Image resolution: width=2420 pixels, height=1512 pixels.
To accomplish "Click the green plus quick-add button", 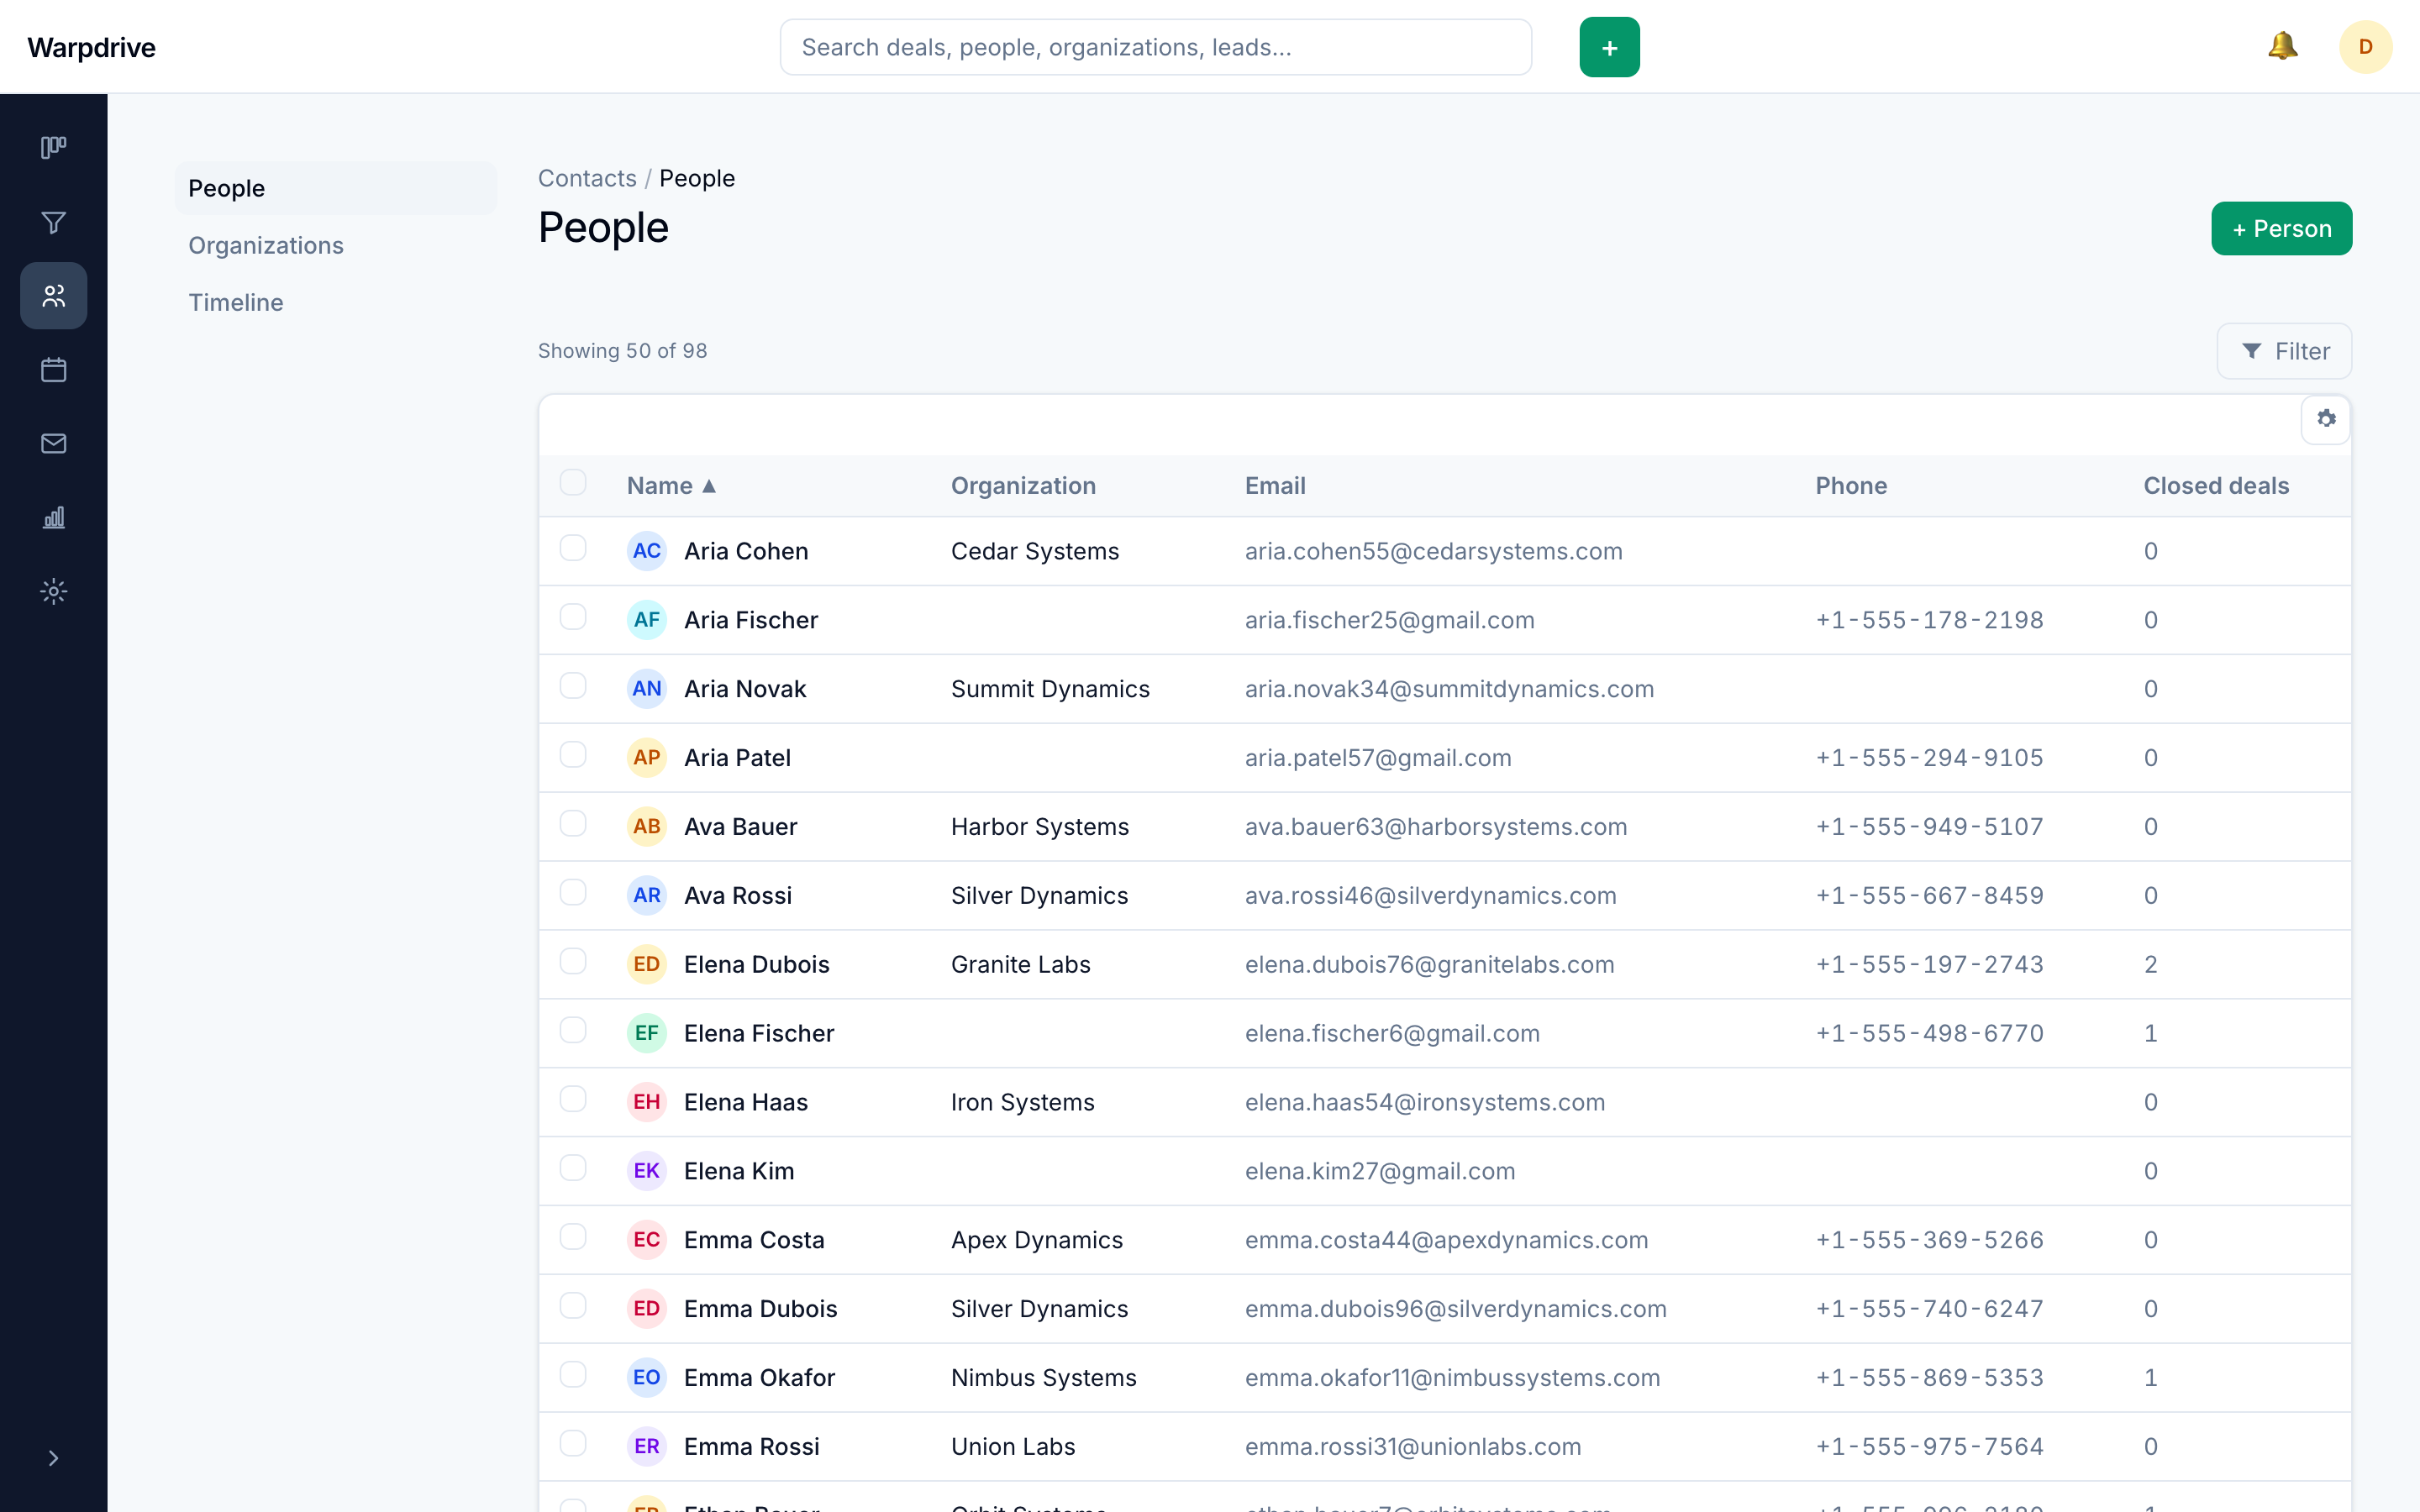I will (1609, 47).
